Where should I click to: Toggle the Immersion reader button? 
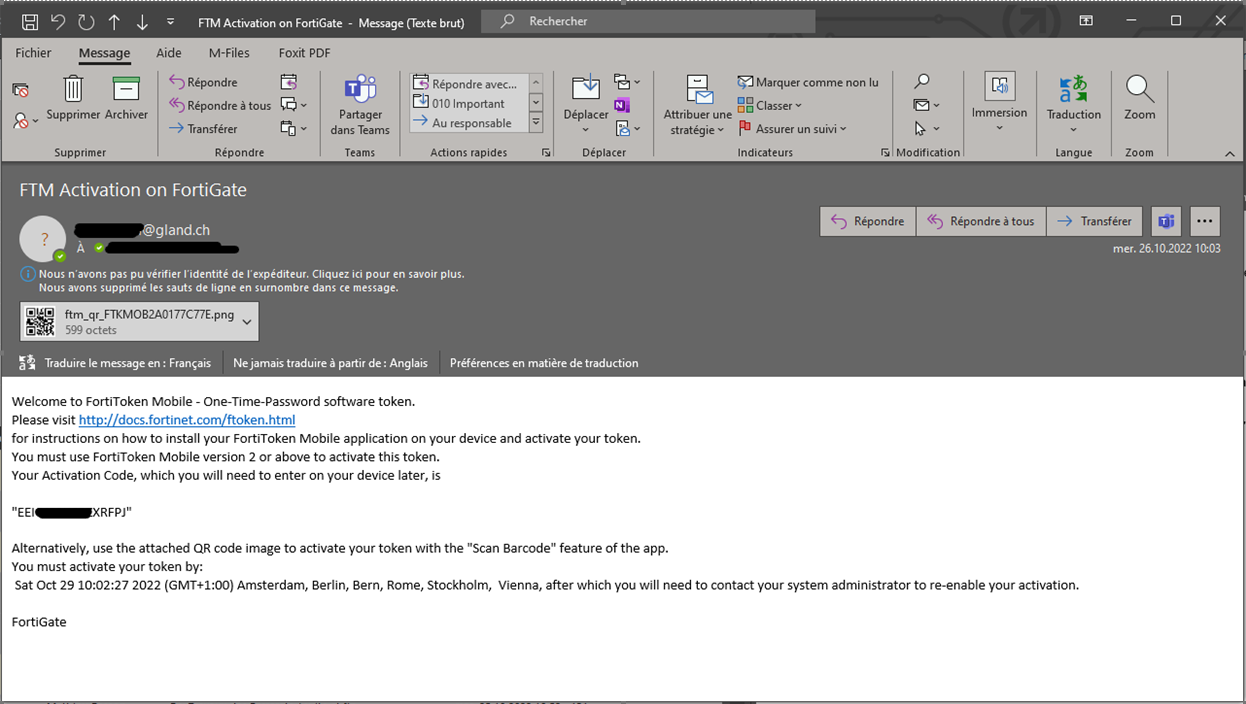(999, 90)
